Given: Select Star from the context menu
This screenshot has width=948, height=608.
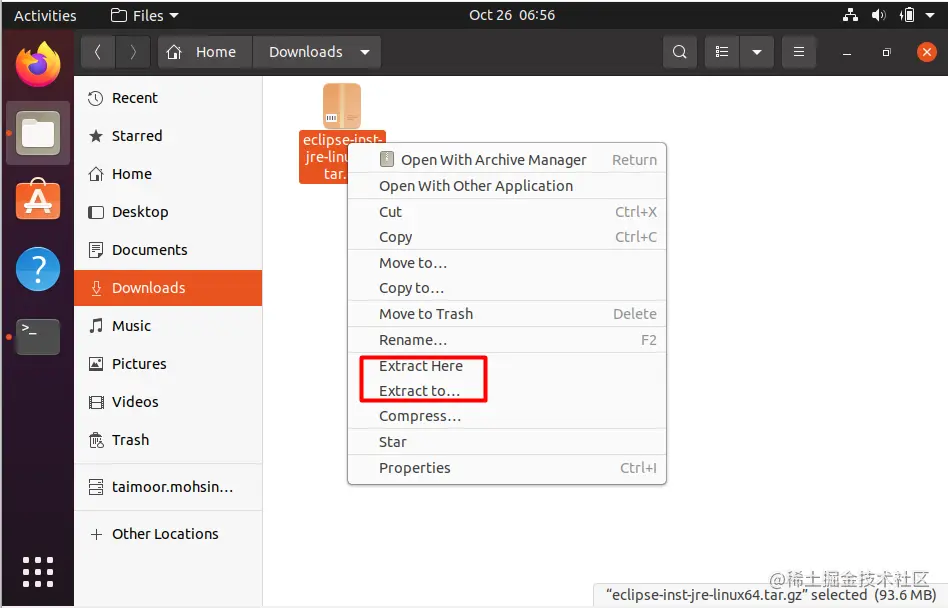Looking at the screenshot, I should tap(507, 442).
